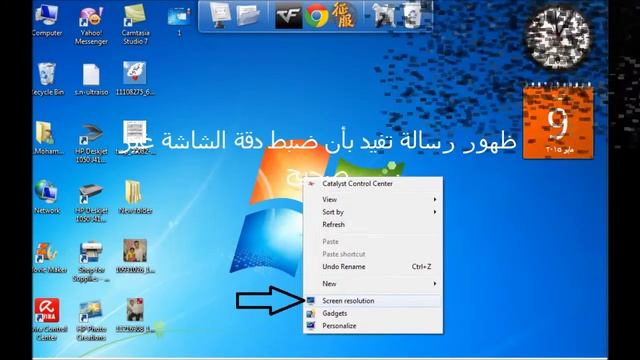Screen dimensions: 640x360
Task: Open Catalyst Control Center from context menu
Action: (373, 184)
